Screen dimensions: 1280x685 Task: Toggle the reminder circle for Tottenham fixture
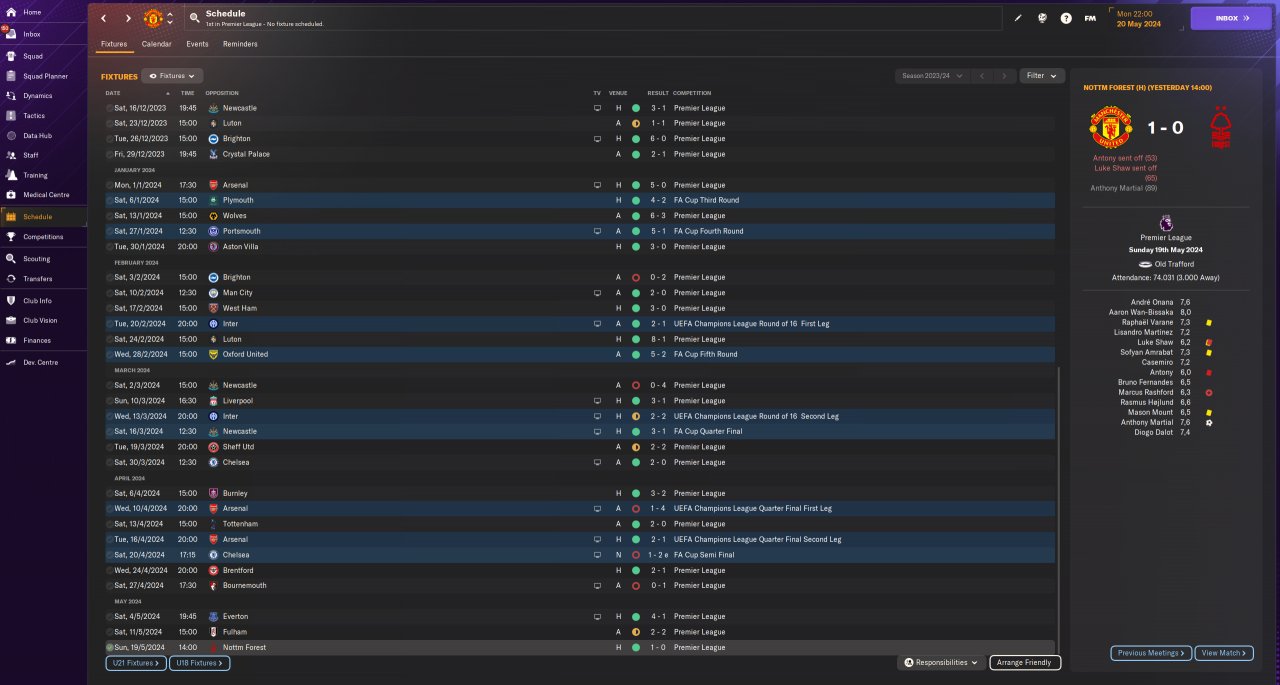110,524
